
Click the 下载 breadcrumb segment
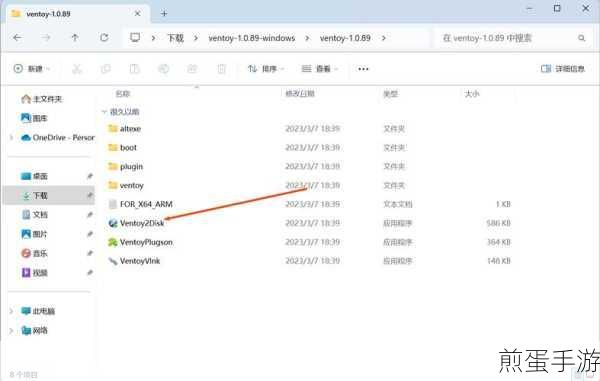coord(175,38)
